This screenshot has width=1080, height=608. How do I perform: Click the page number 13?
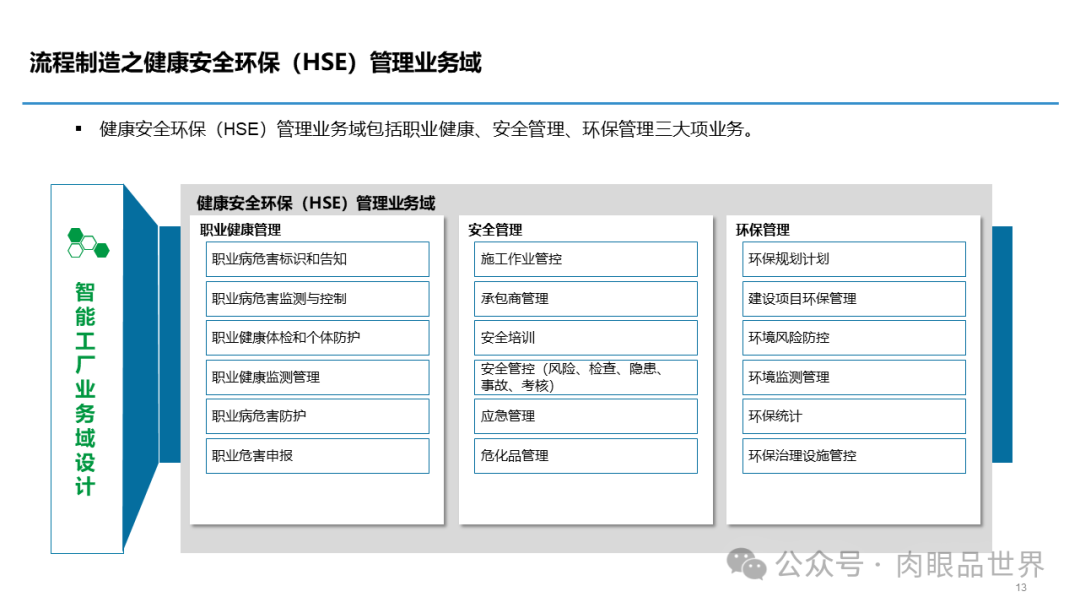click(1021, 587)
